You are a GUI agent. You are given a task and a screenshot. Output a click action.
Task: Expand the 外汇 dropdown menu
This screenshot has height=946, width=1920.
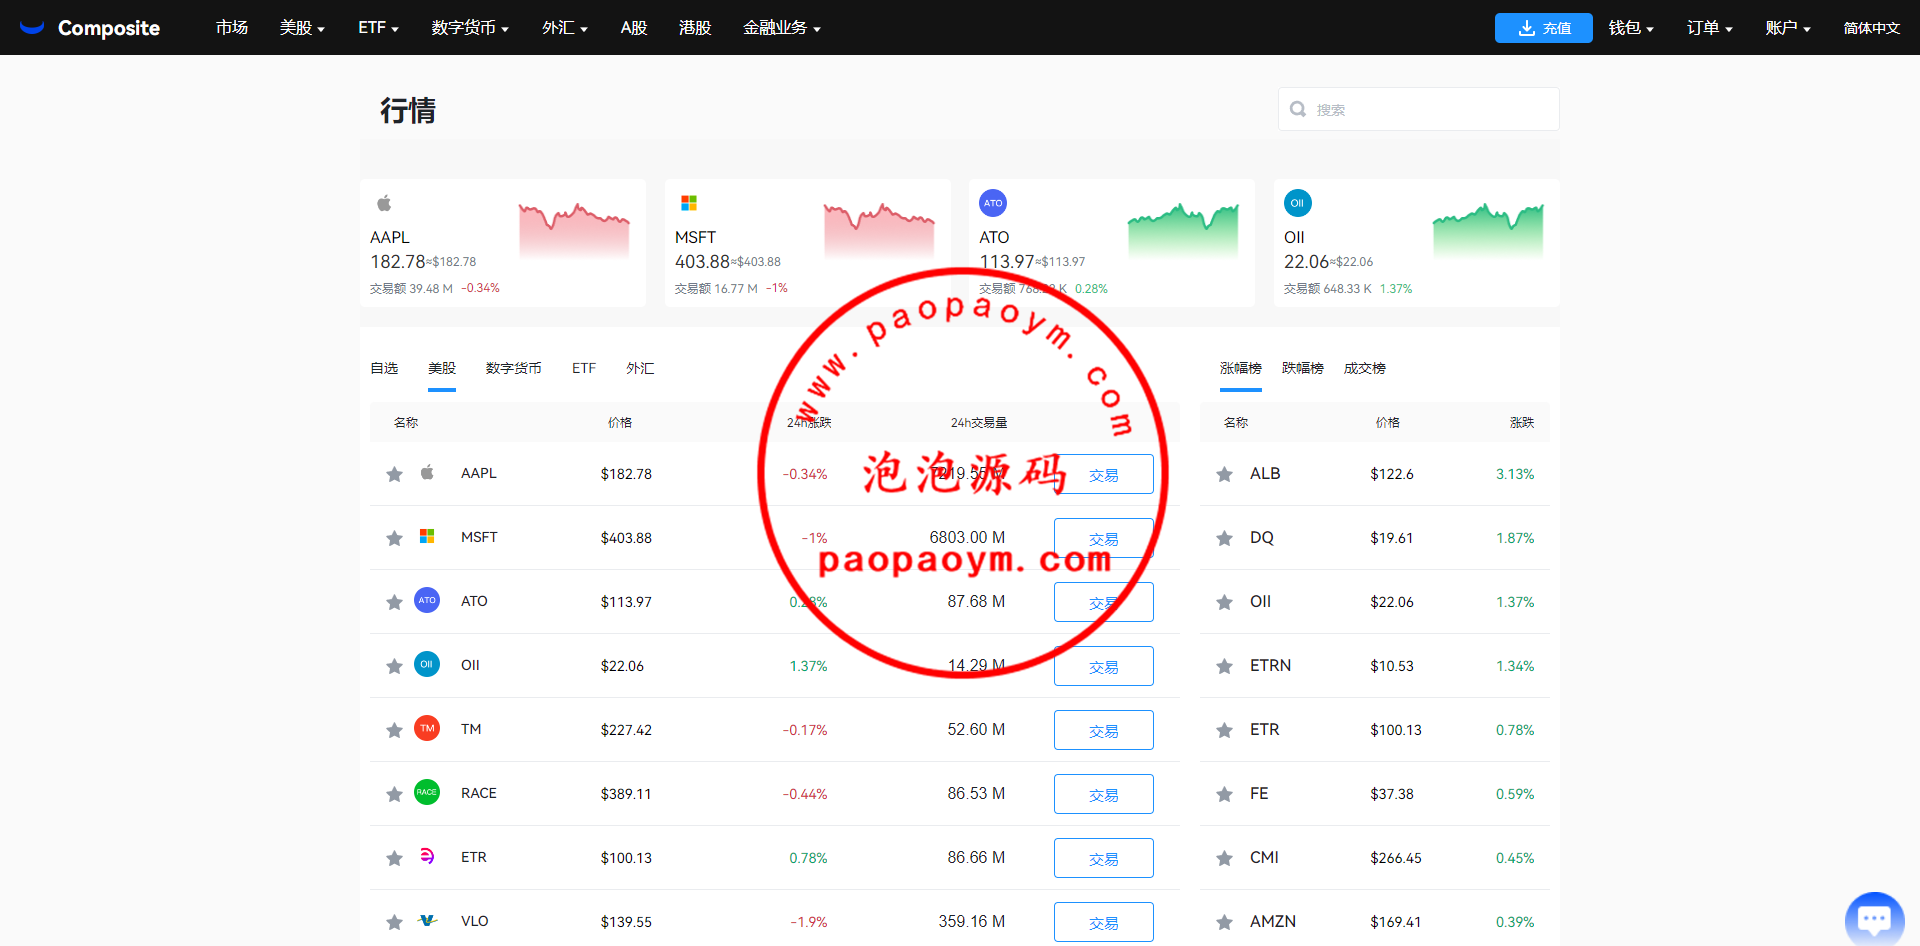pyautogui.click(x=564, y=28)
